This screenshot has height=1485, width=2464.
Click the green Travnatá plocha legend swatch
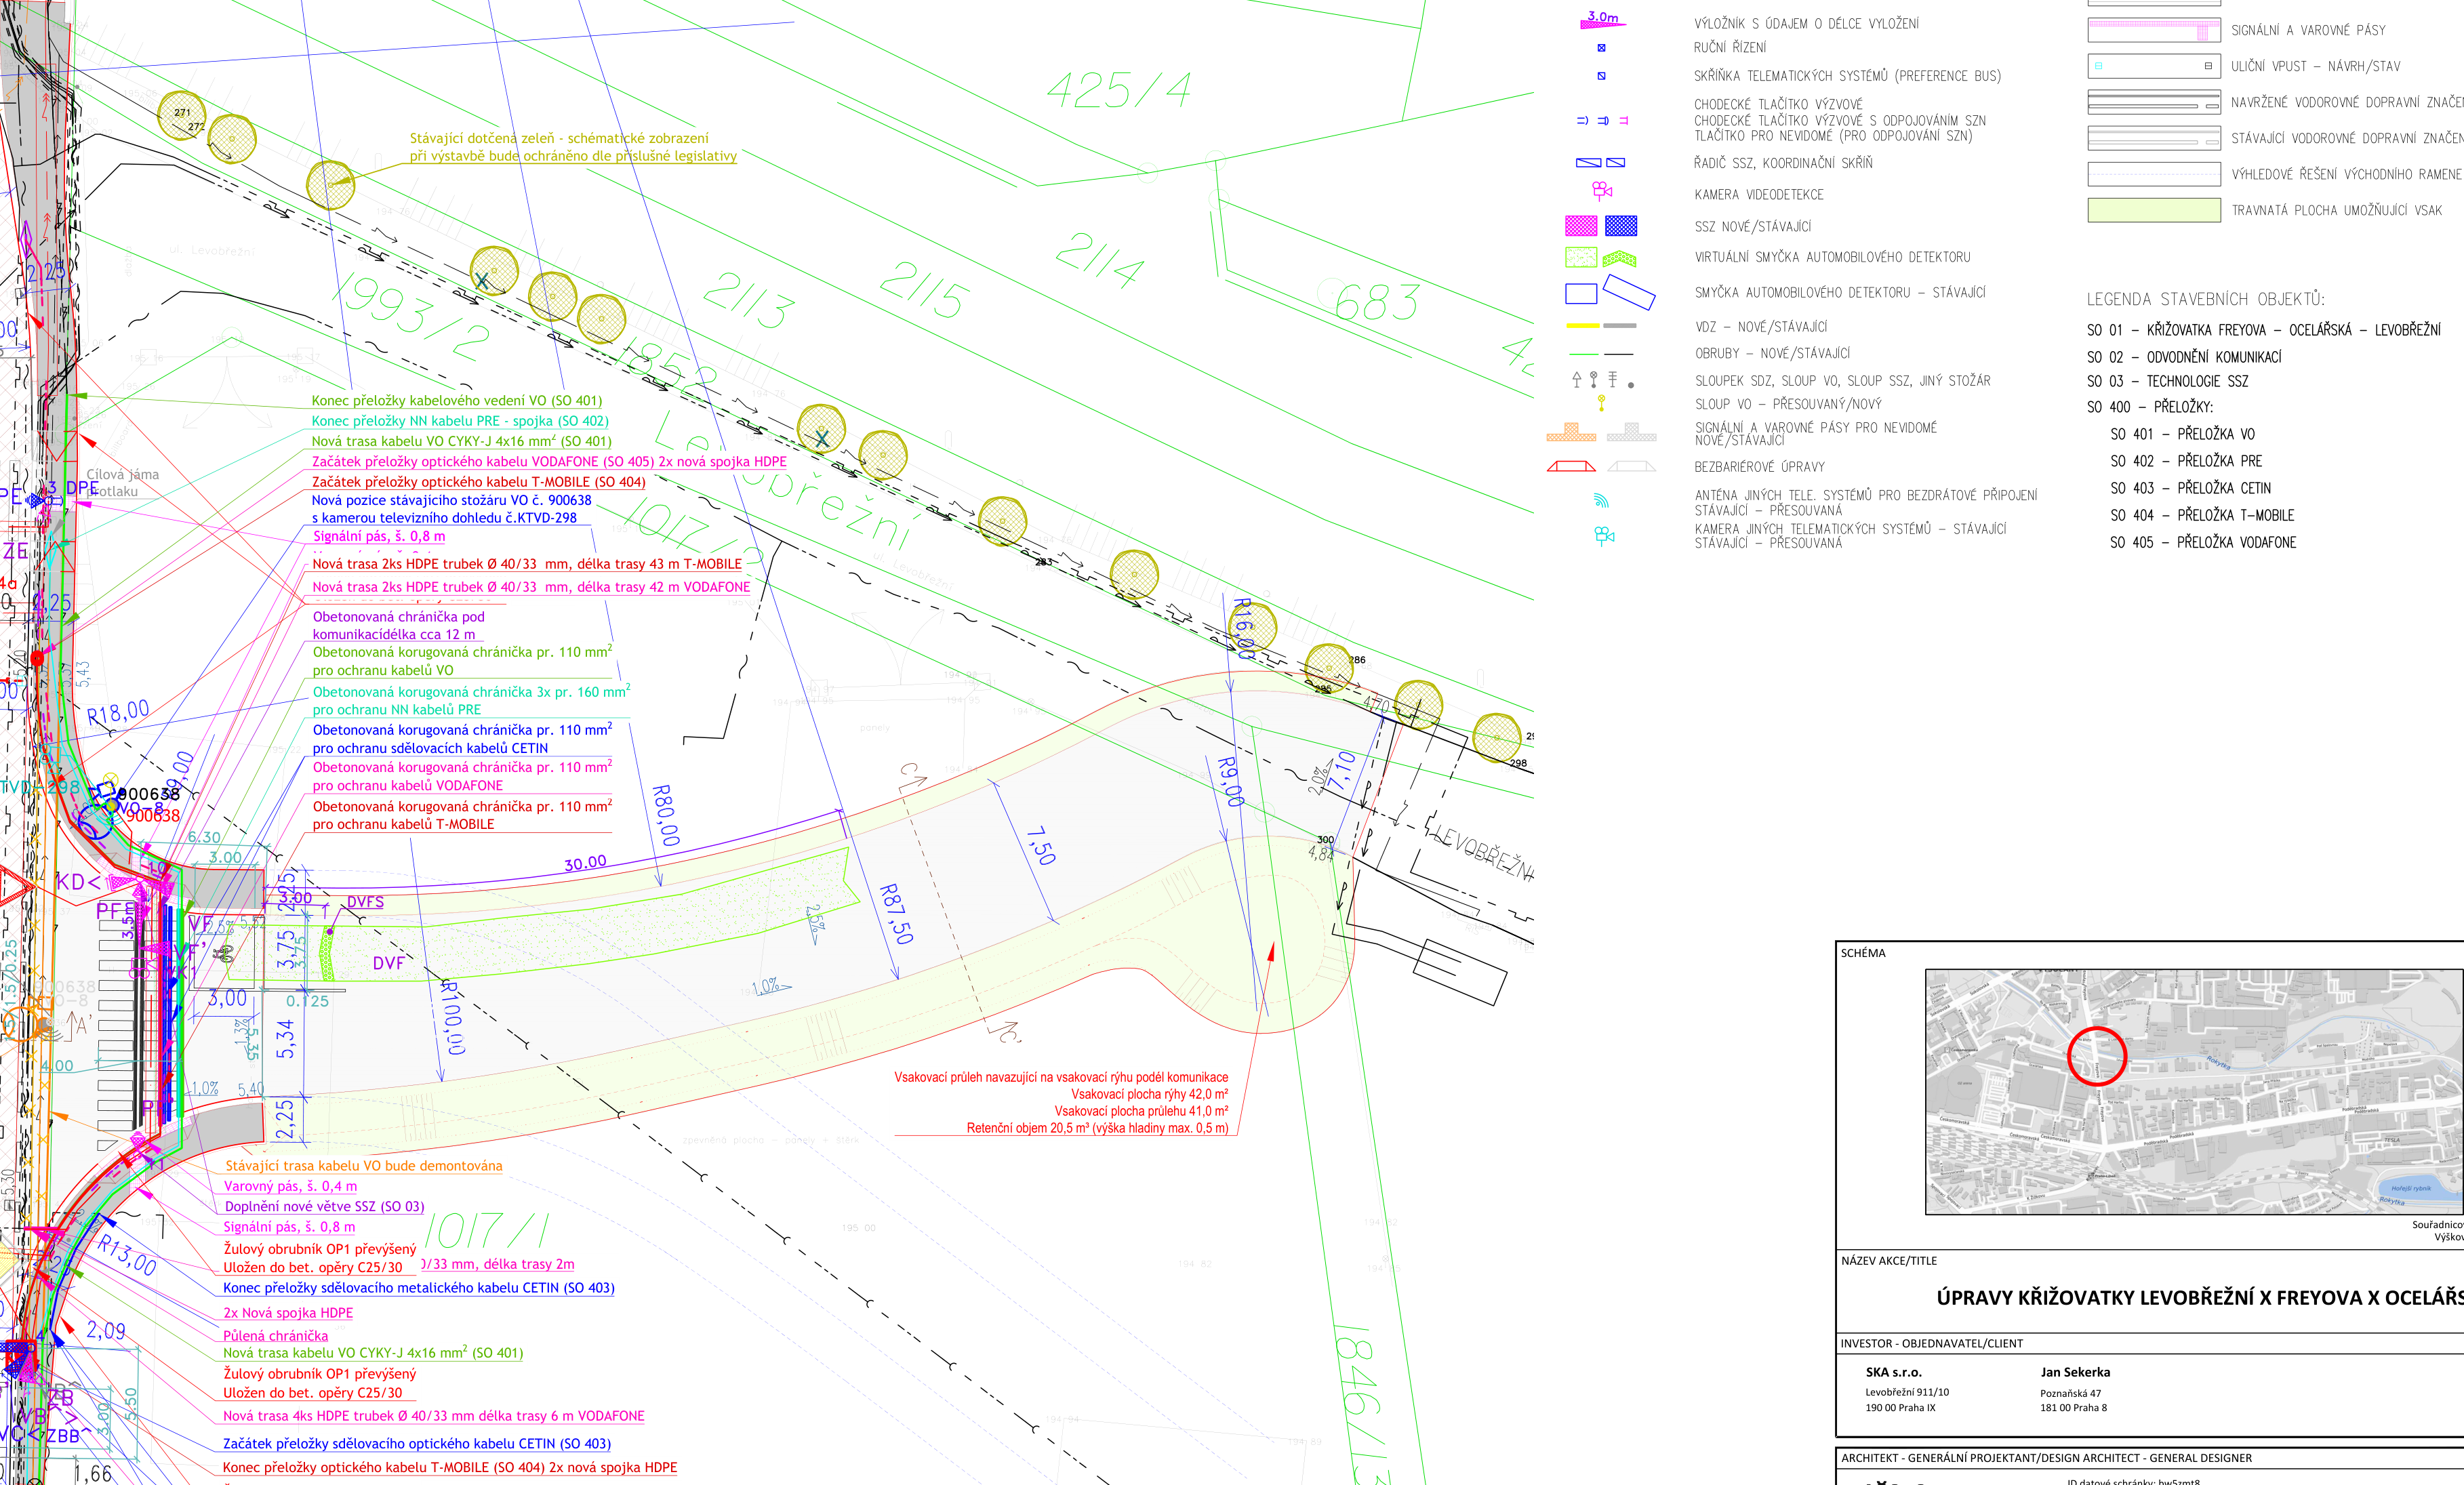[x=2153, y=210]
